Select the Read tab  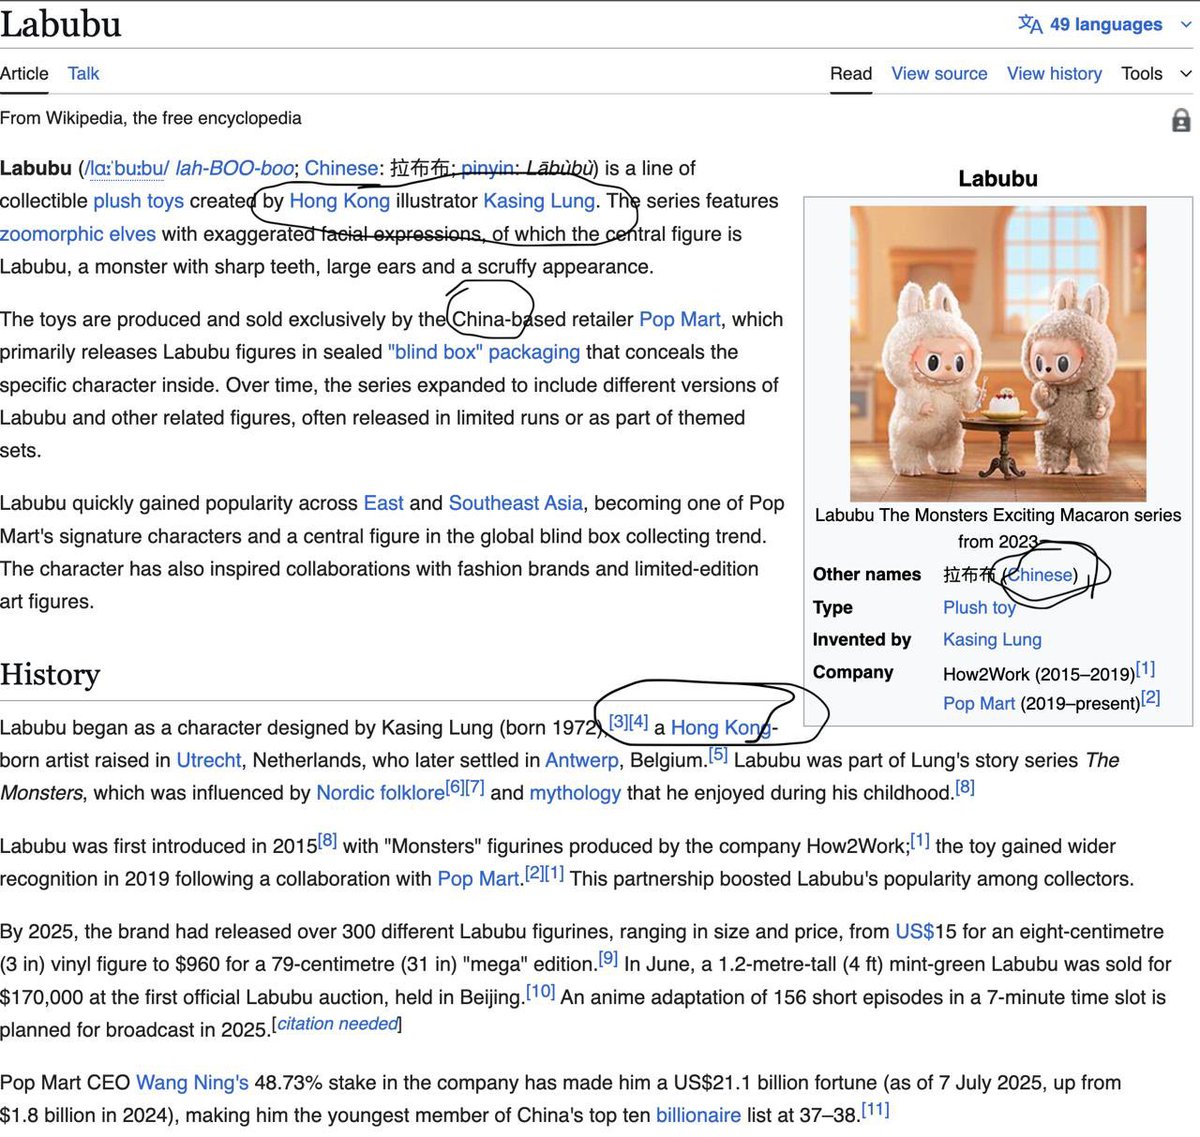pyautogui.click(x=851, y=73)
